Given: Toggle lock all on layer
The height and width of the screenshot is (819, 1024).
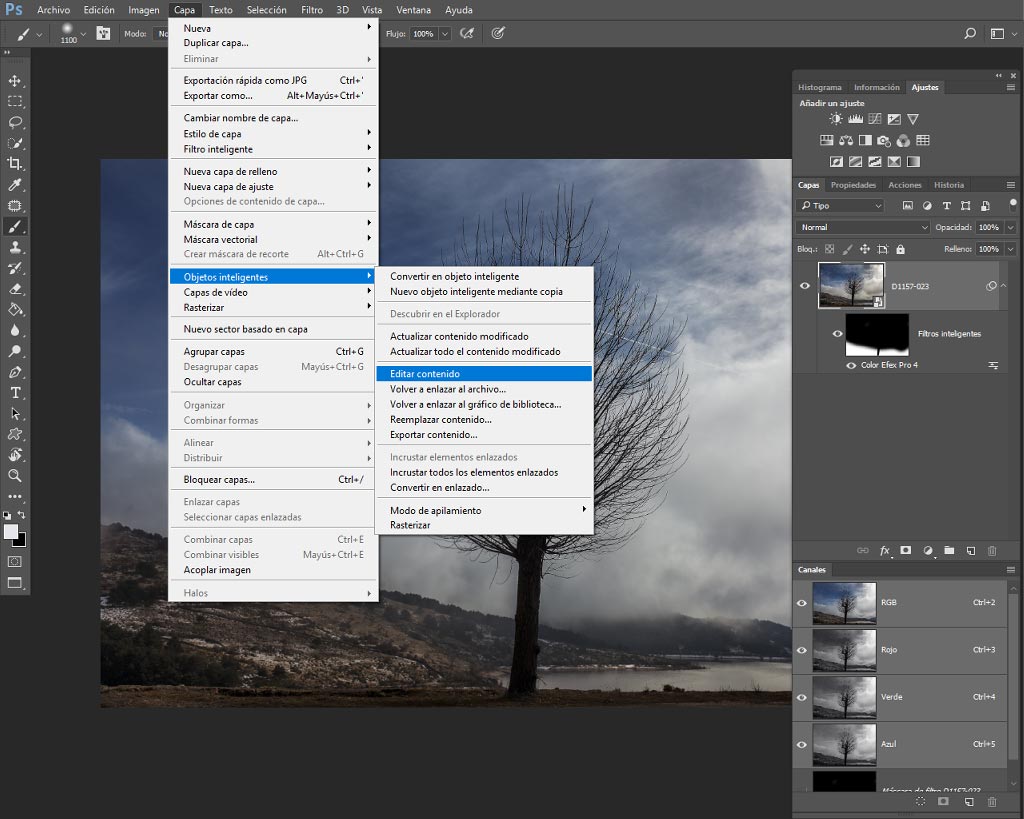Looking at the screenshot, I should (x=901, y=249).
